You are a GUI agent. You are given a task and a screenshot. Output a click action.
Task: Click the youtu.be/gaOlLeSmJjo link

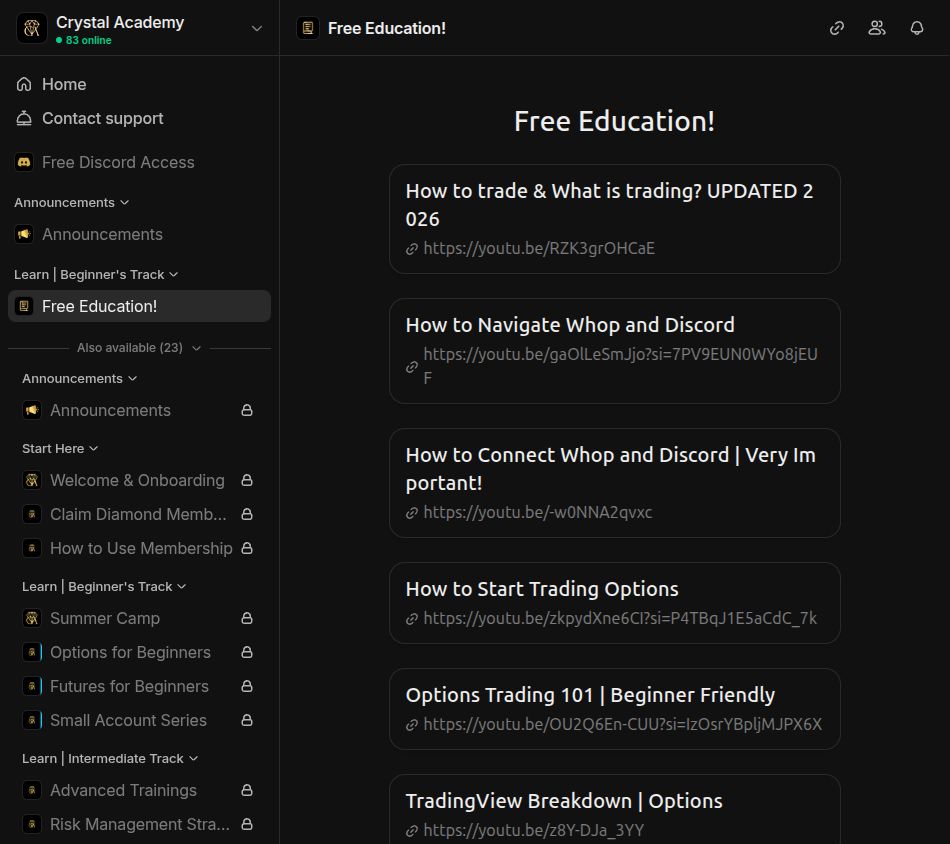[620, 365]
